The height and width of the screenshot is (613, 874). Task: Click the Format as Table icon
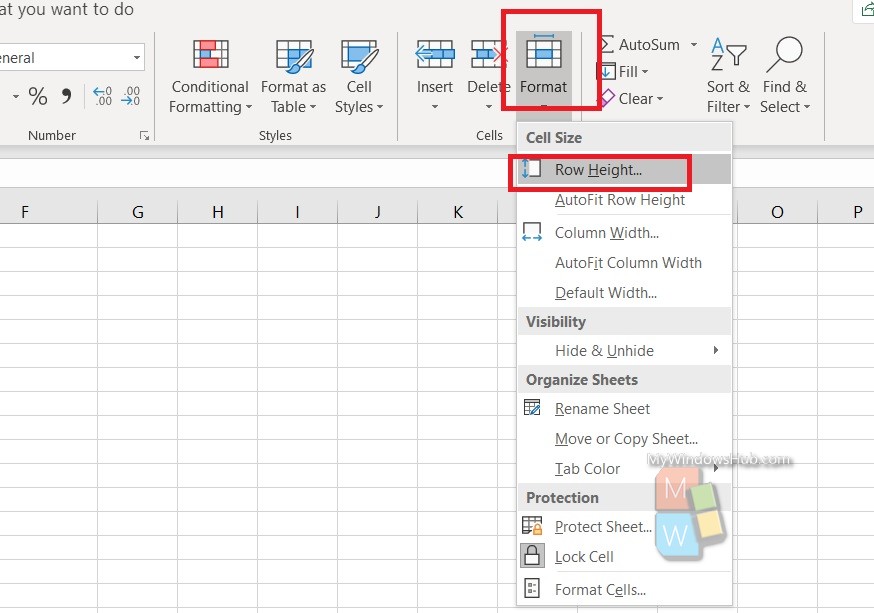(x=294, y=56)
